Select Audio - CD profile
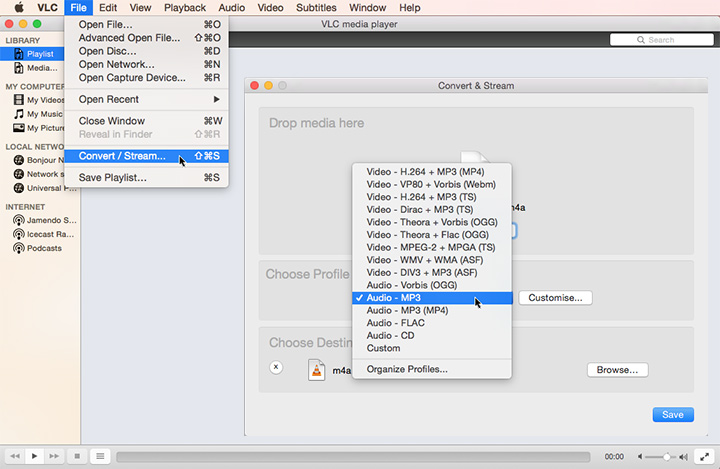Screen dimensions: 720x469 click(x=432, y=336)
